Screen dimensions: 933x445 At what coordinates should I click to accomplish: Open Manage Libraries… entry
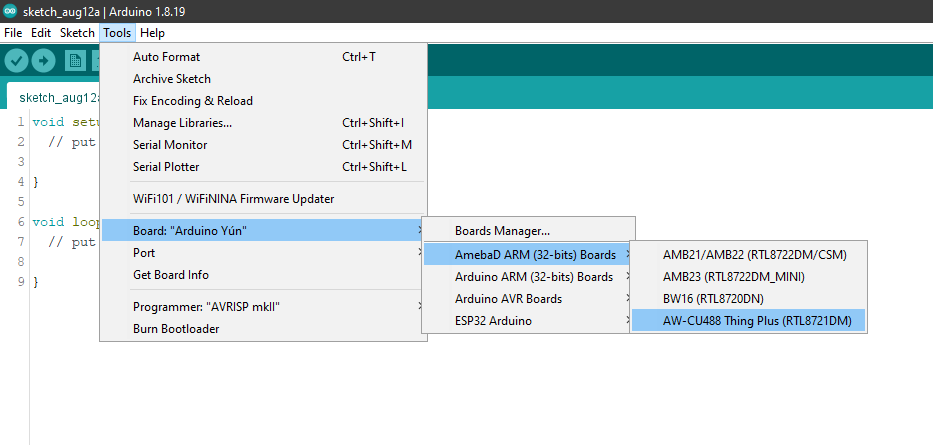pyautogui.click(x=263, y=123)
